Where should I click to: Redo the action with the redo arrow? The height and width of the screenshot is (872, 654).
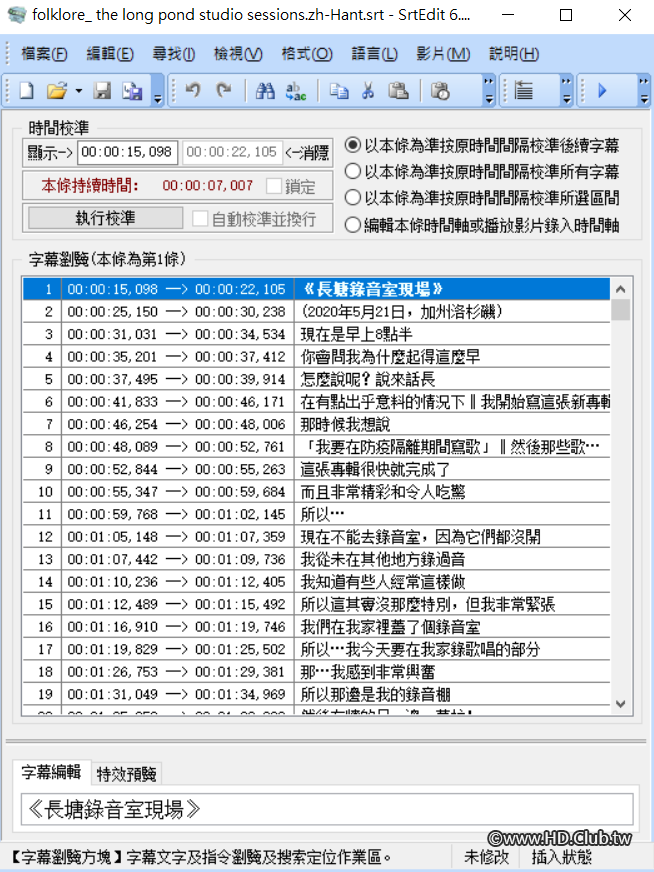pyautogui.click(x=224, y=90)
